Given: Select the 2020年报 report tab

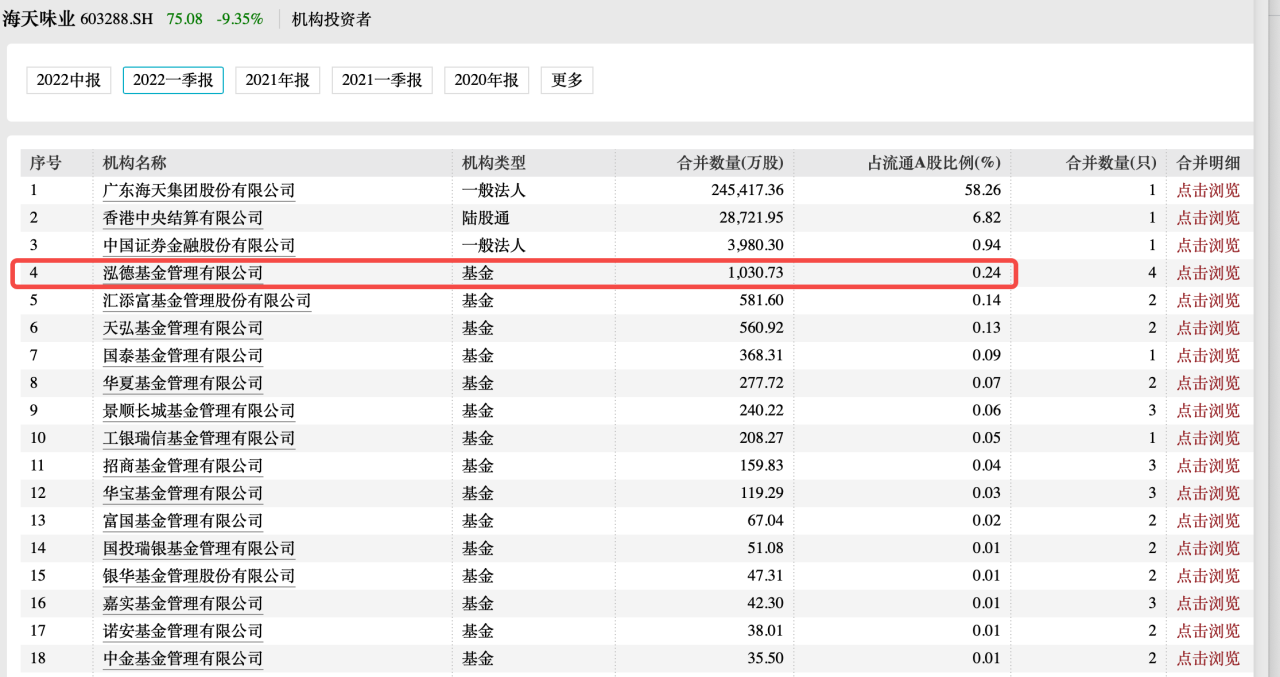Looking at the screenshot, I should [x=486, y=81].
